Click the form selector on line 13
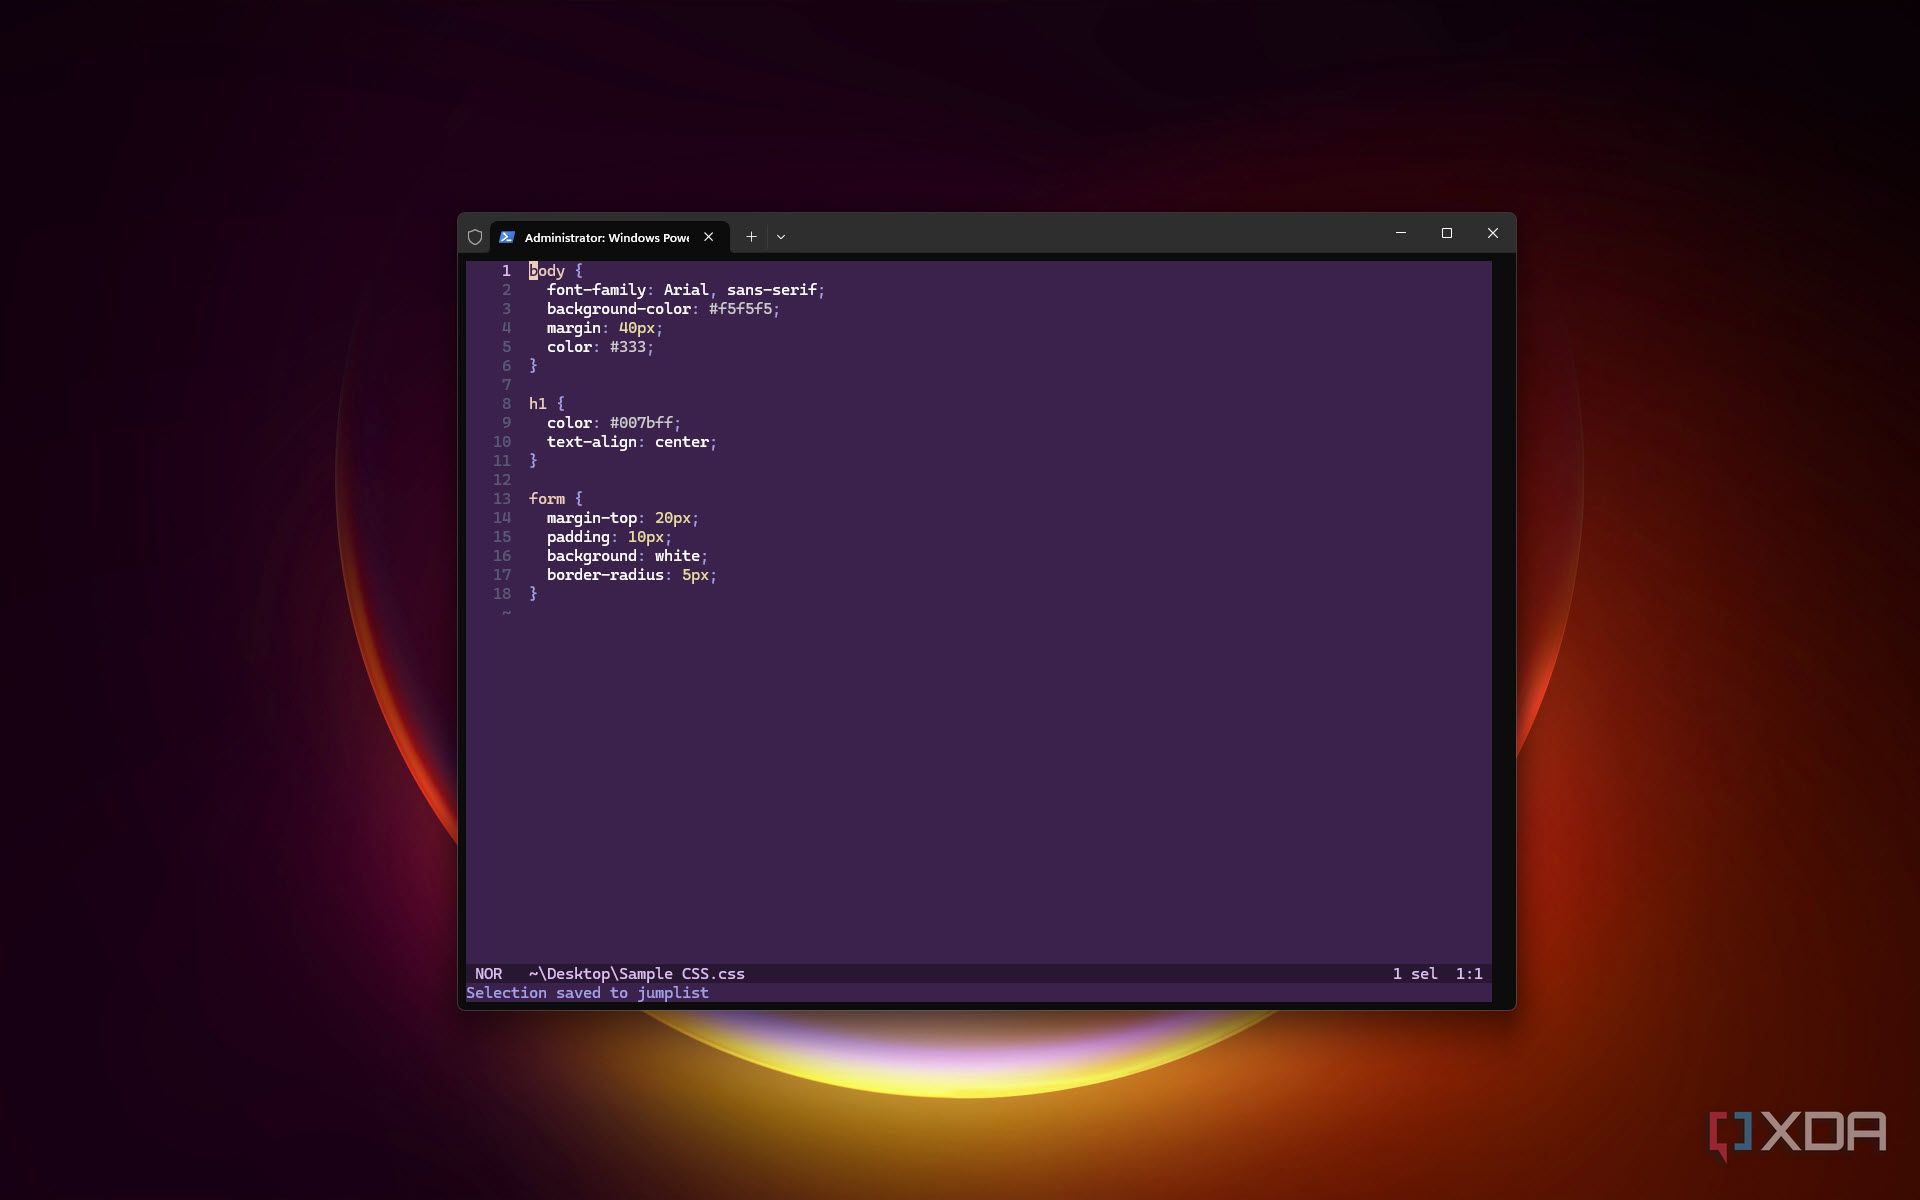 tap(547, 499)
